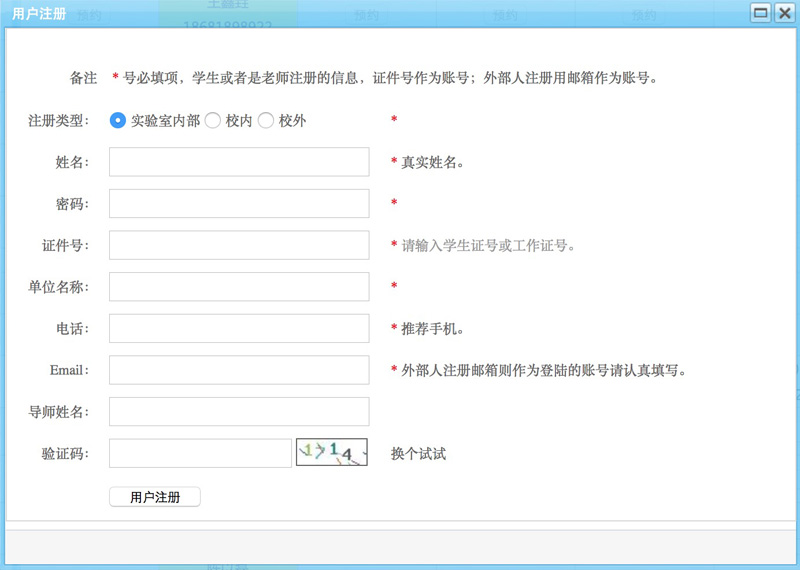Focus the Email input field

[239, 370]
